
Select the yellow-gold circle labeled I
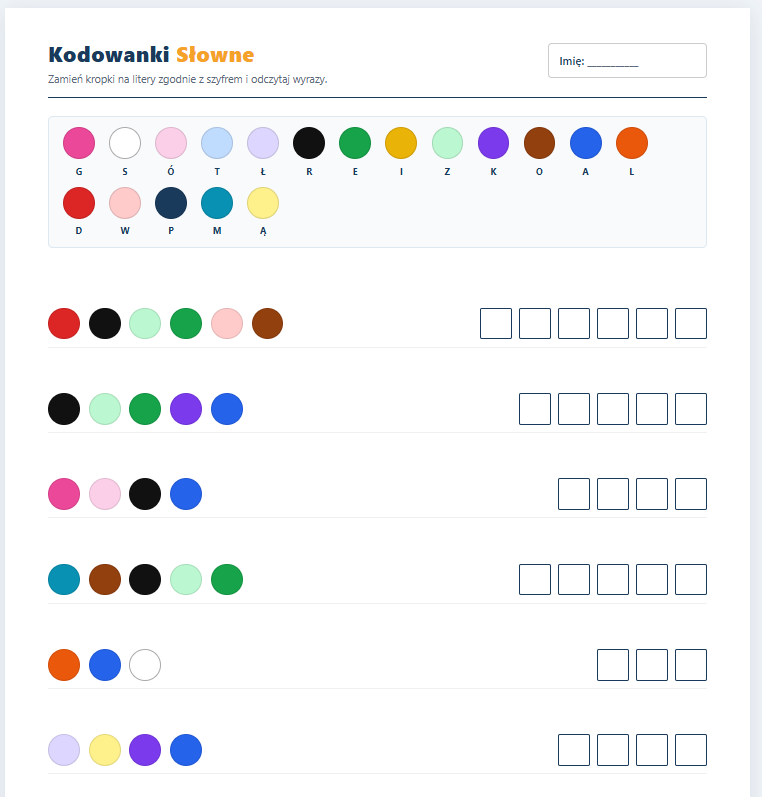(x=401, y=143)
